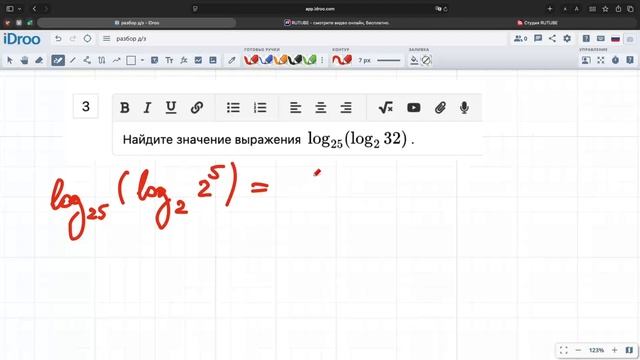This screenshot has width=640, height=360.
Task: Insert a math formula with the root icon
Action: tap(386, 108)
